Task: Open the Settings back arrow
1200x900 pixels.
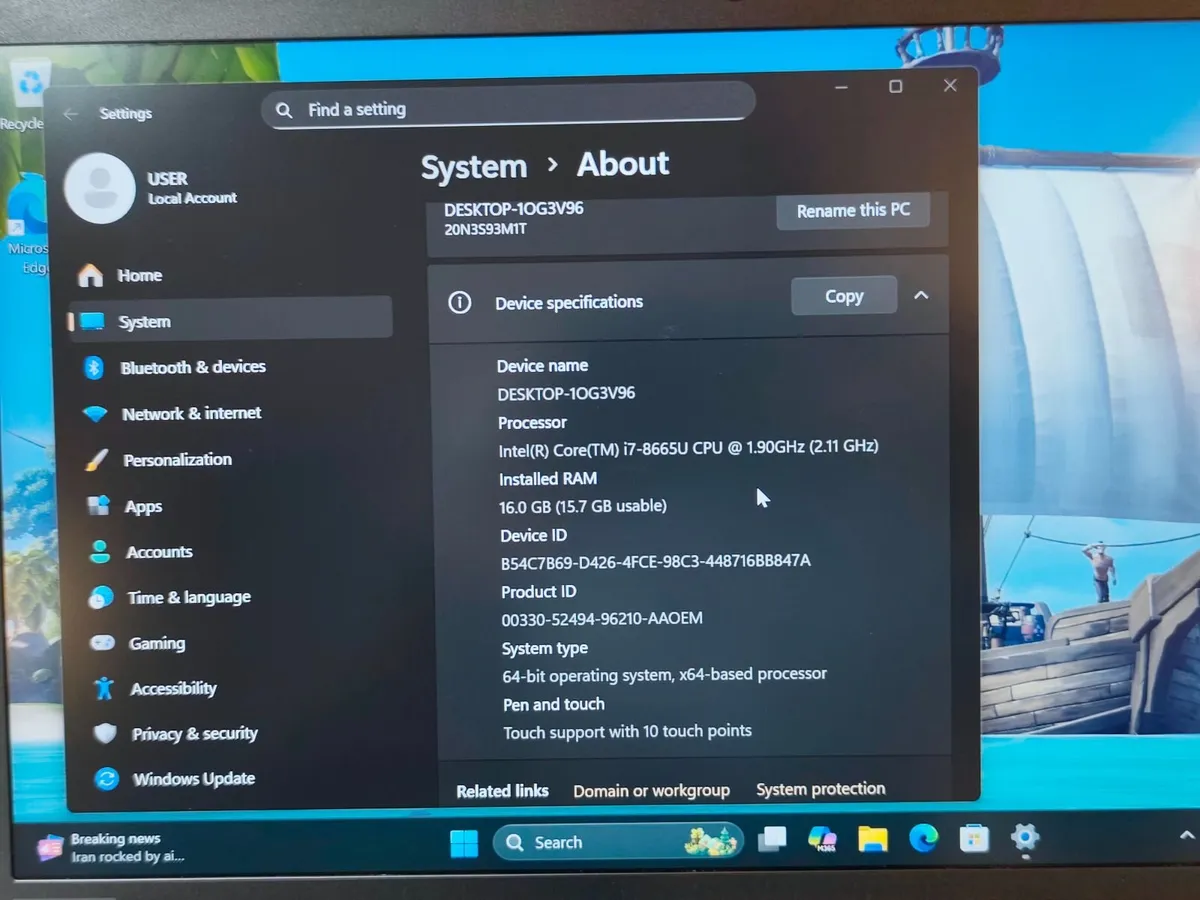Action: click(x=69, y=113)
